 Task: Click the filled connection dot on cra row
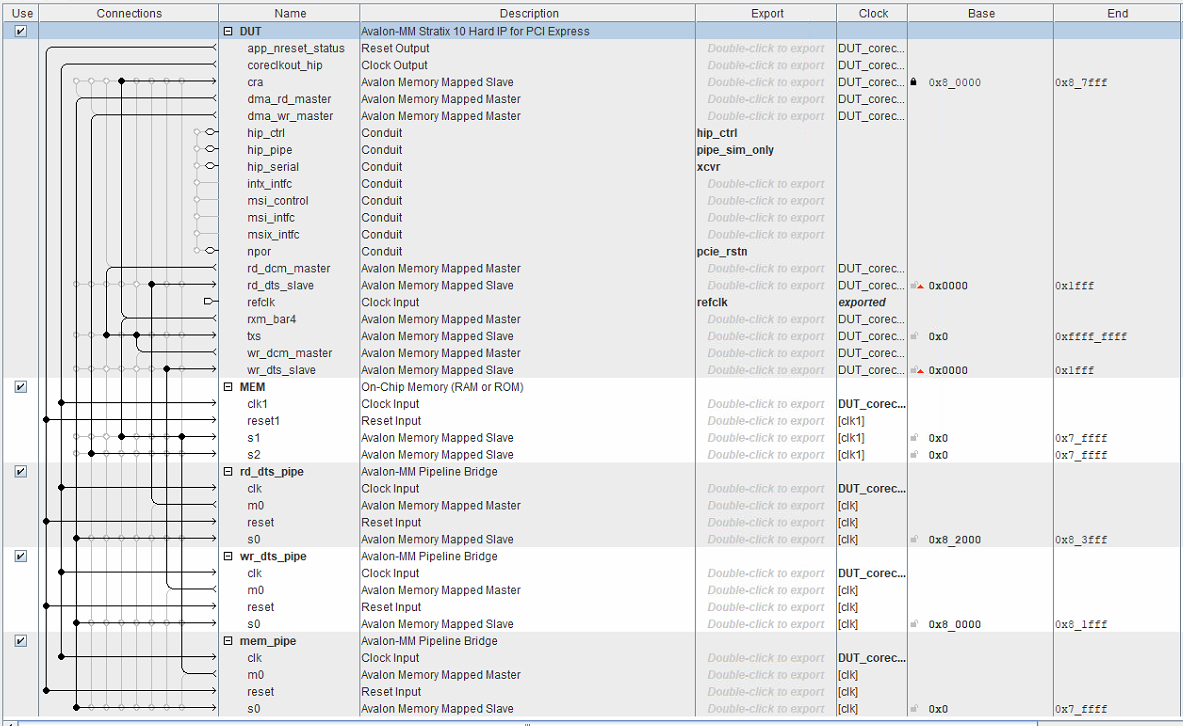122,82
